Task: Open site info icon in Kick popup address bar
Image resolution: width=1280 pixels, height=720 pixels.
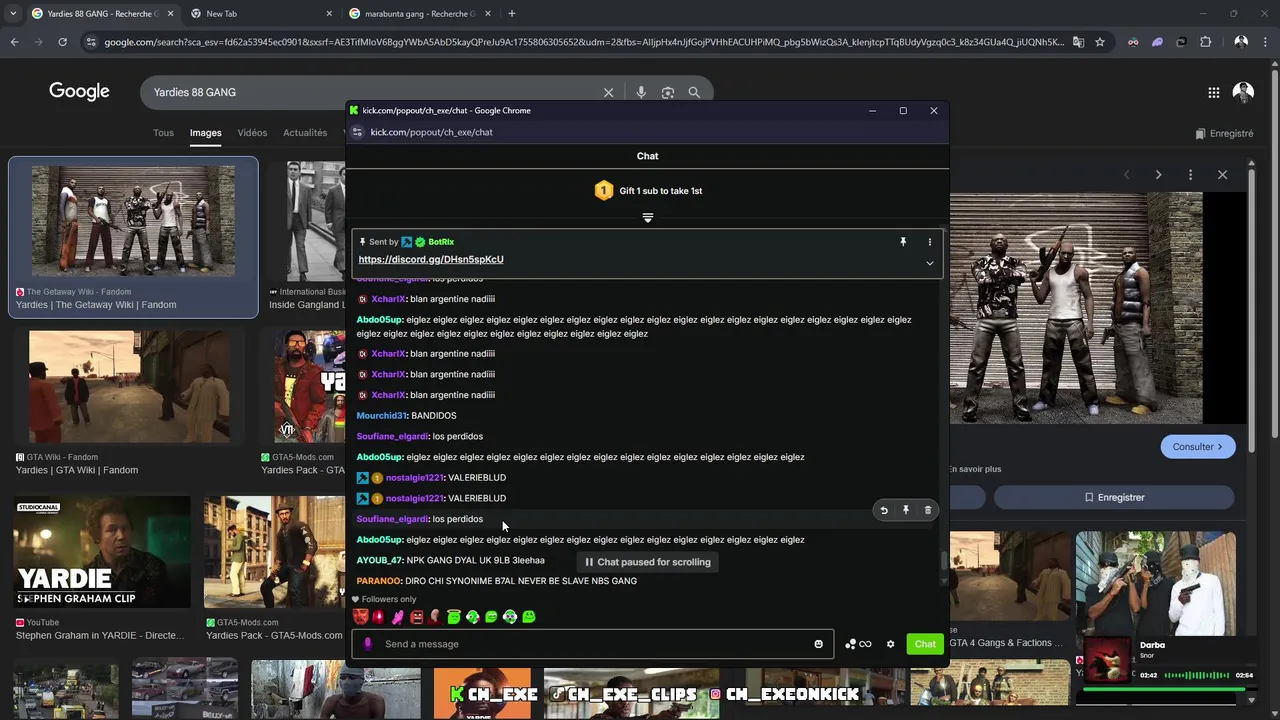Action: click(358, 132)
